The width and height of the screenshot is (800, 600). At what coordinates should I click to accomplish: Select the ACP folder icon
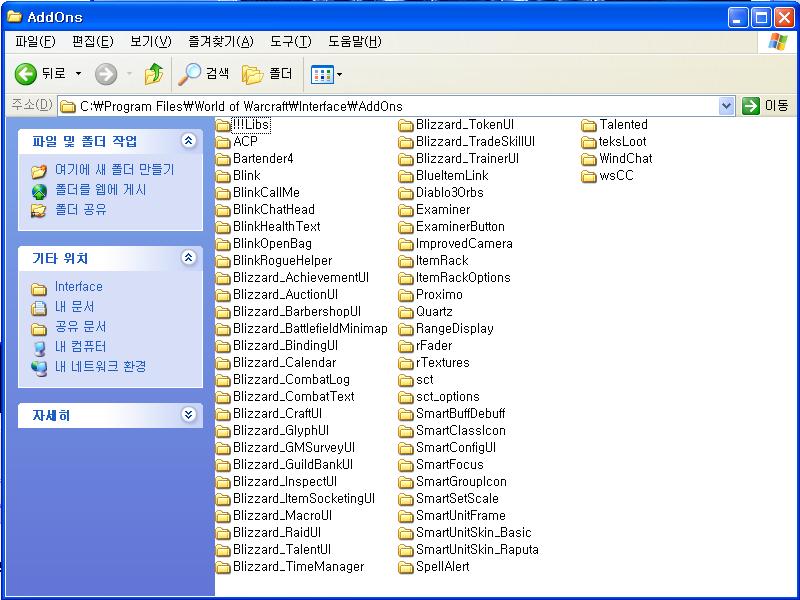[x=223, y=142]
